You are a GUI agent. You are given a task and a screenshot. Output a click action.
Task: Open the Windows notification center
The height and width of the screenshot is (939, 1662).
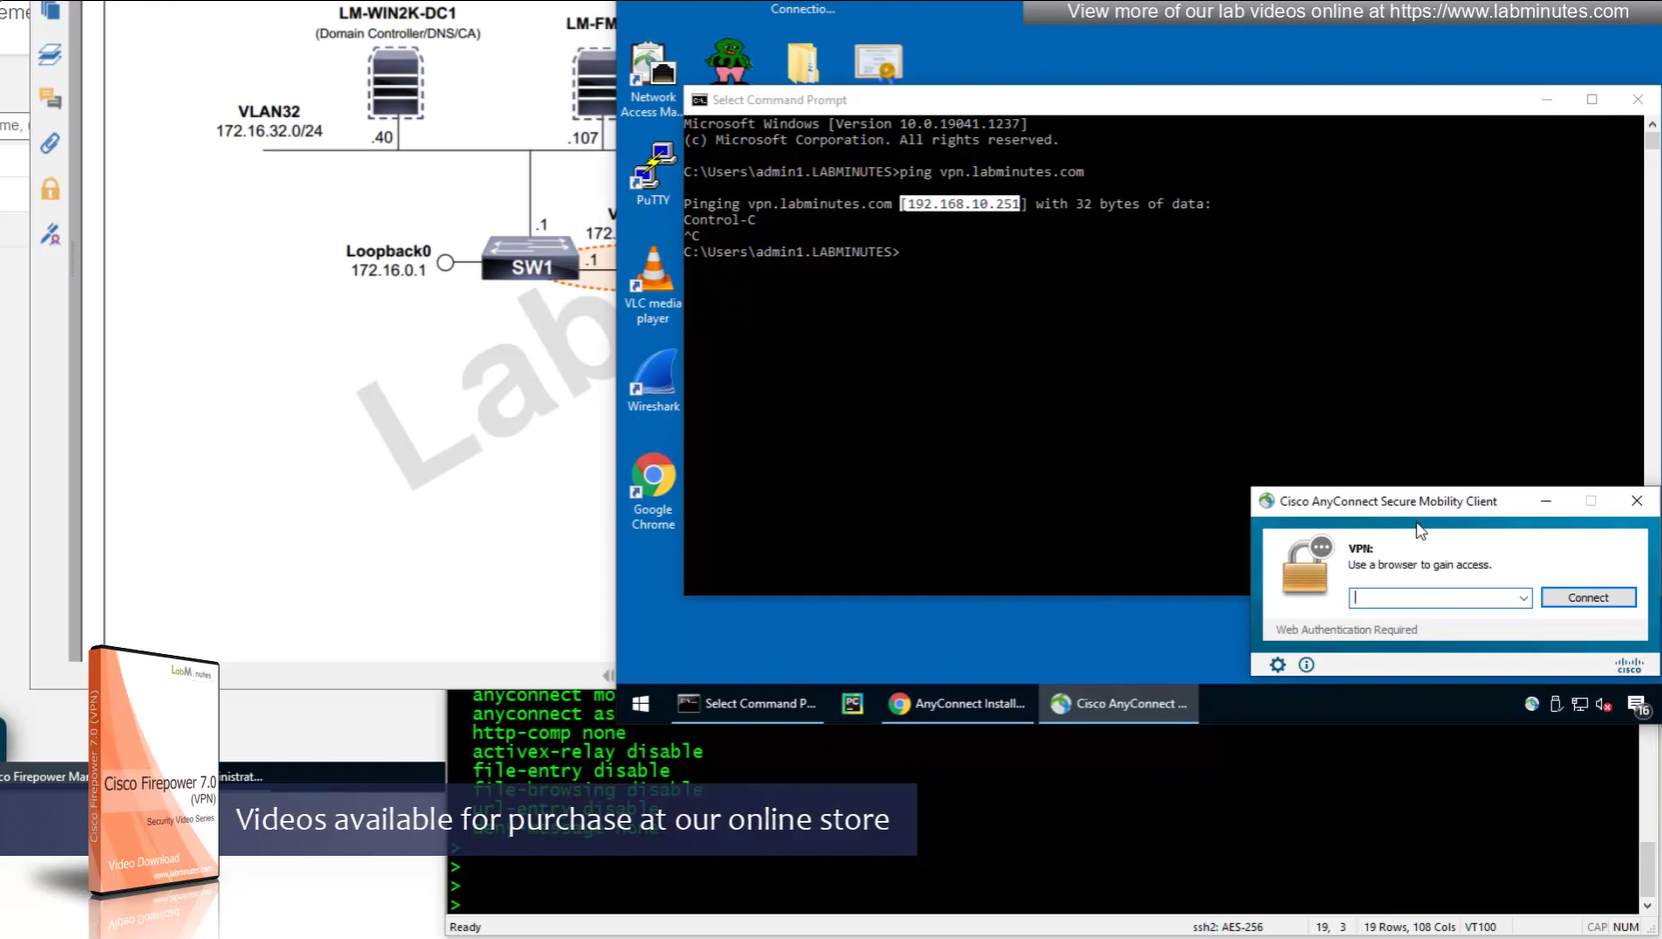point(1637,705)
